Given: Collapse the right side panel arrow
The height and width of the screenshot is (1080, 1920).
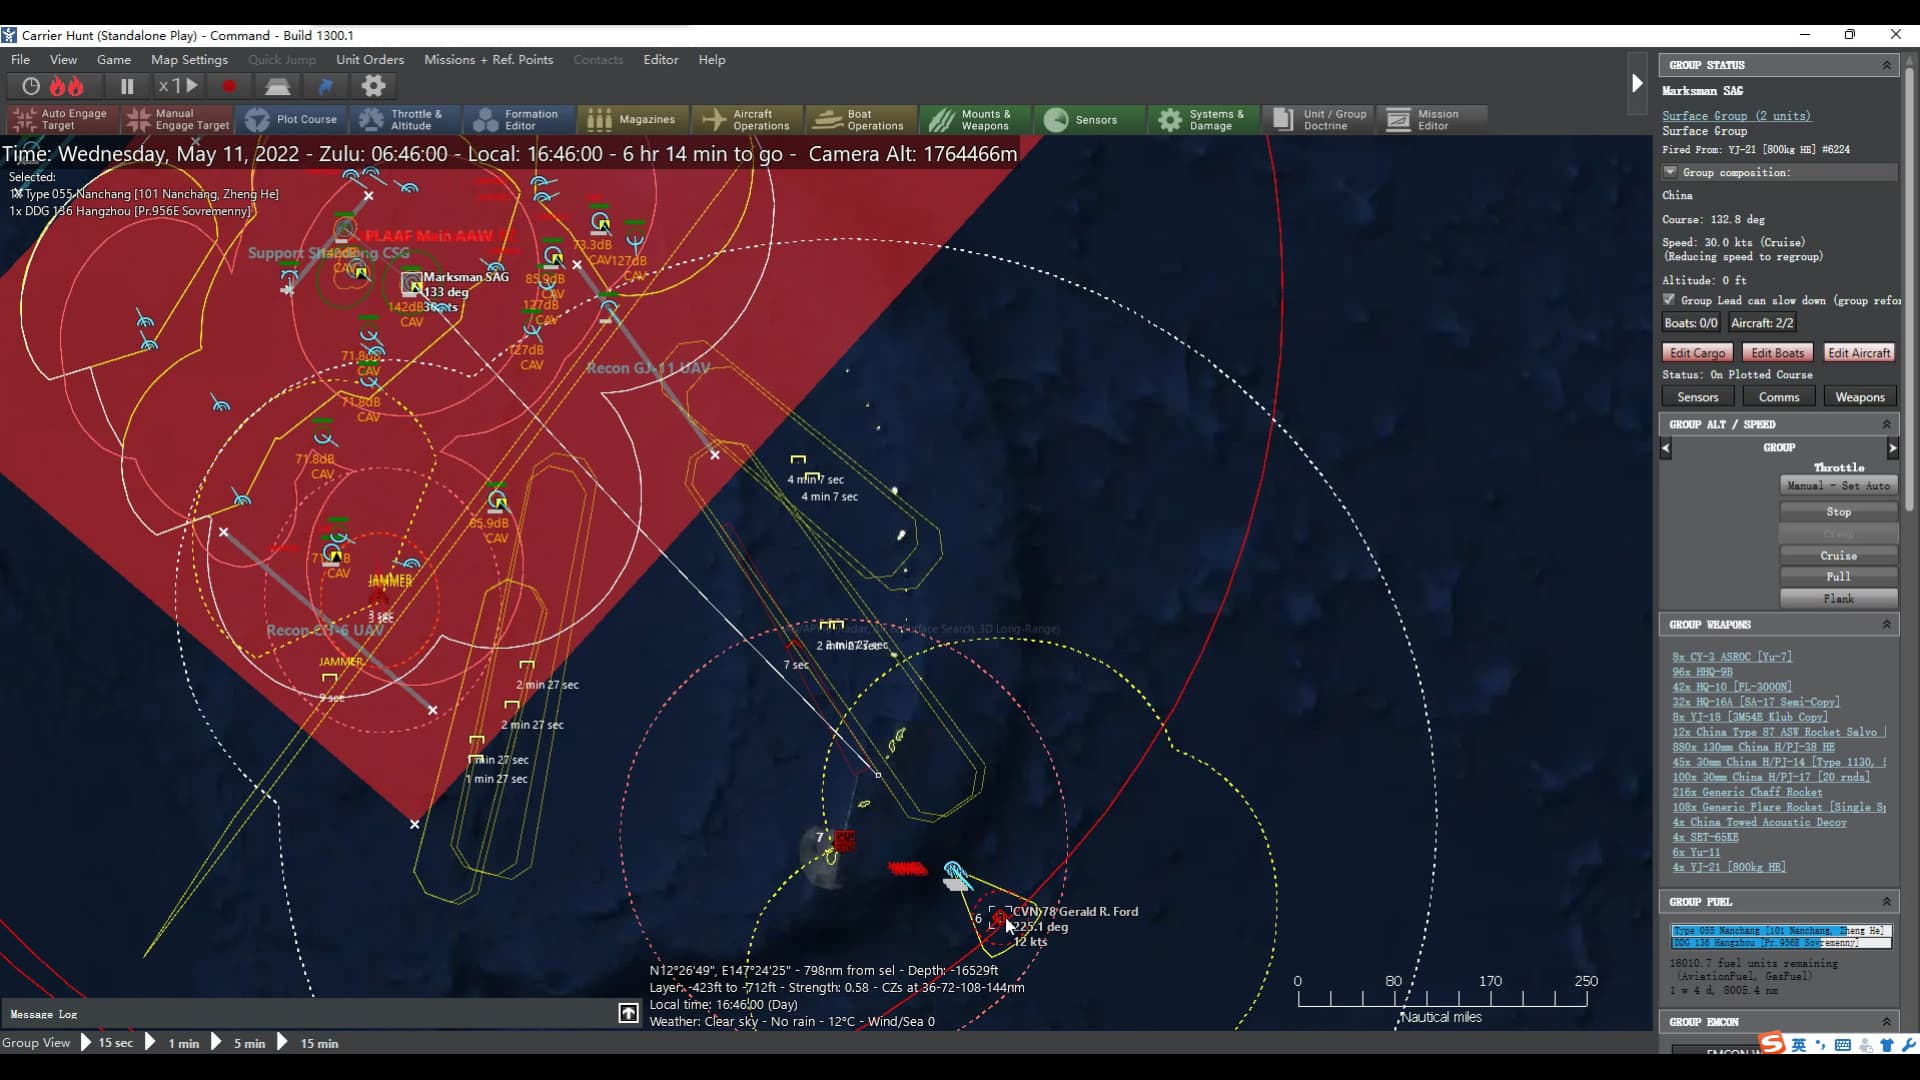Looking at the screenshot, I should (x=1637, y=83).
